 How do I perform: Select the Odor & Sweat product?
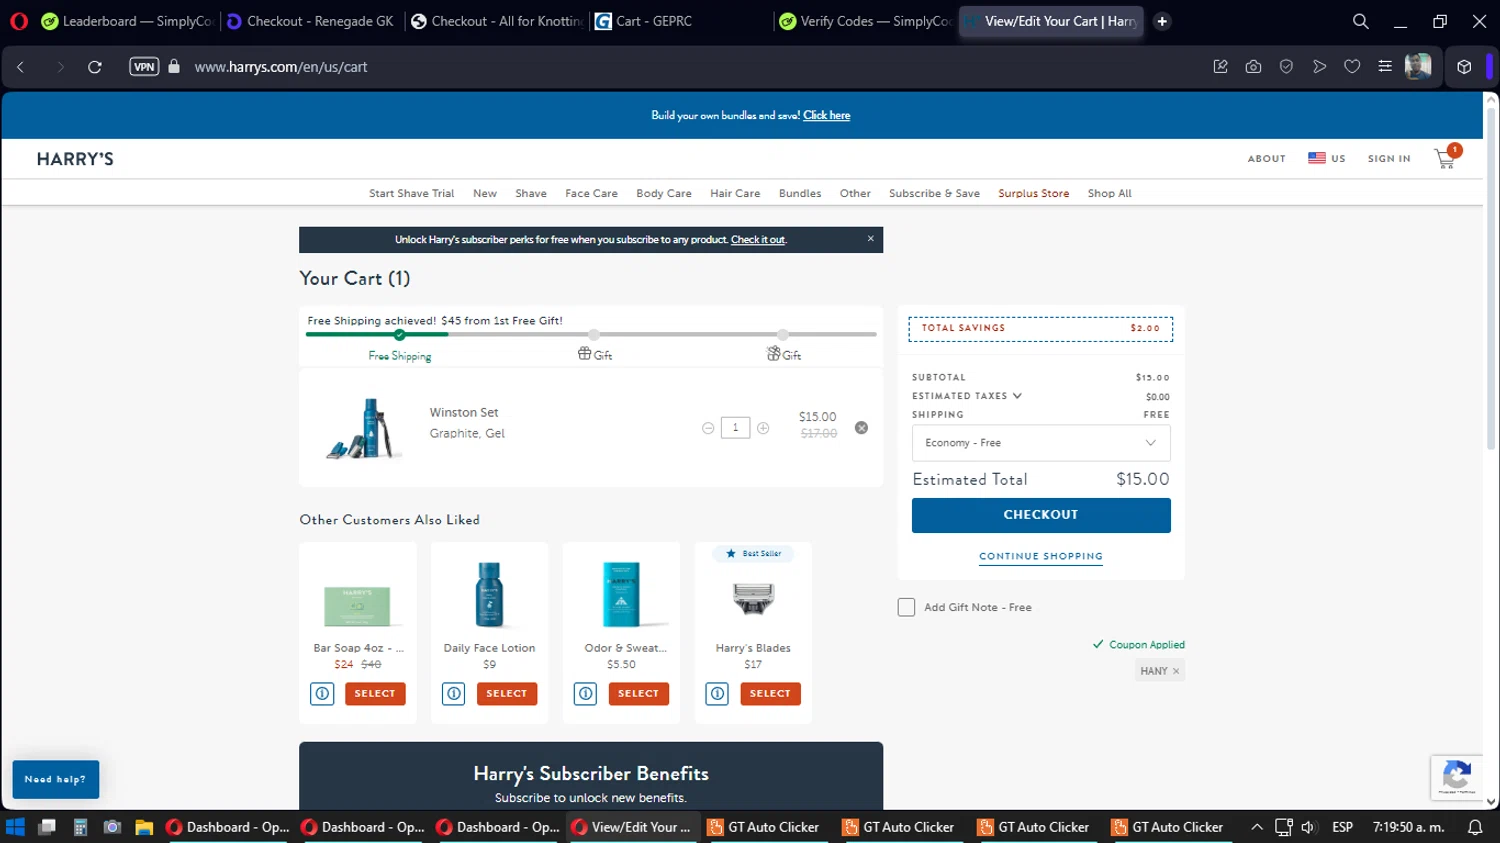coord(638,693)
